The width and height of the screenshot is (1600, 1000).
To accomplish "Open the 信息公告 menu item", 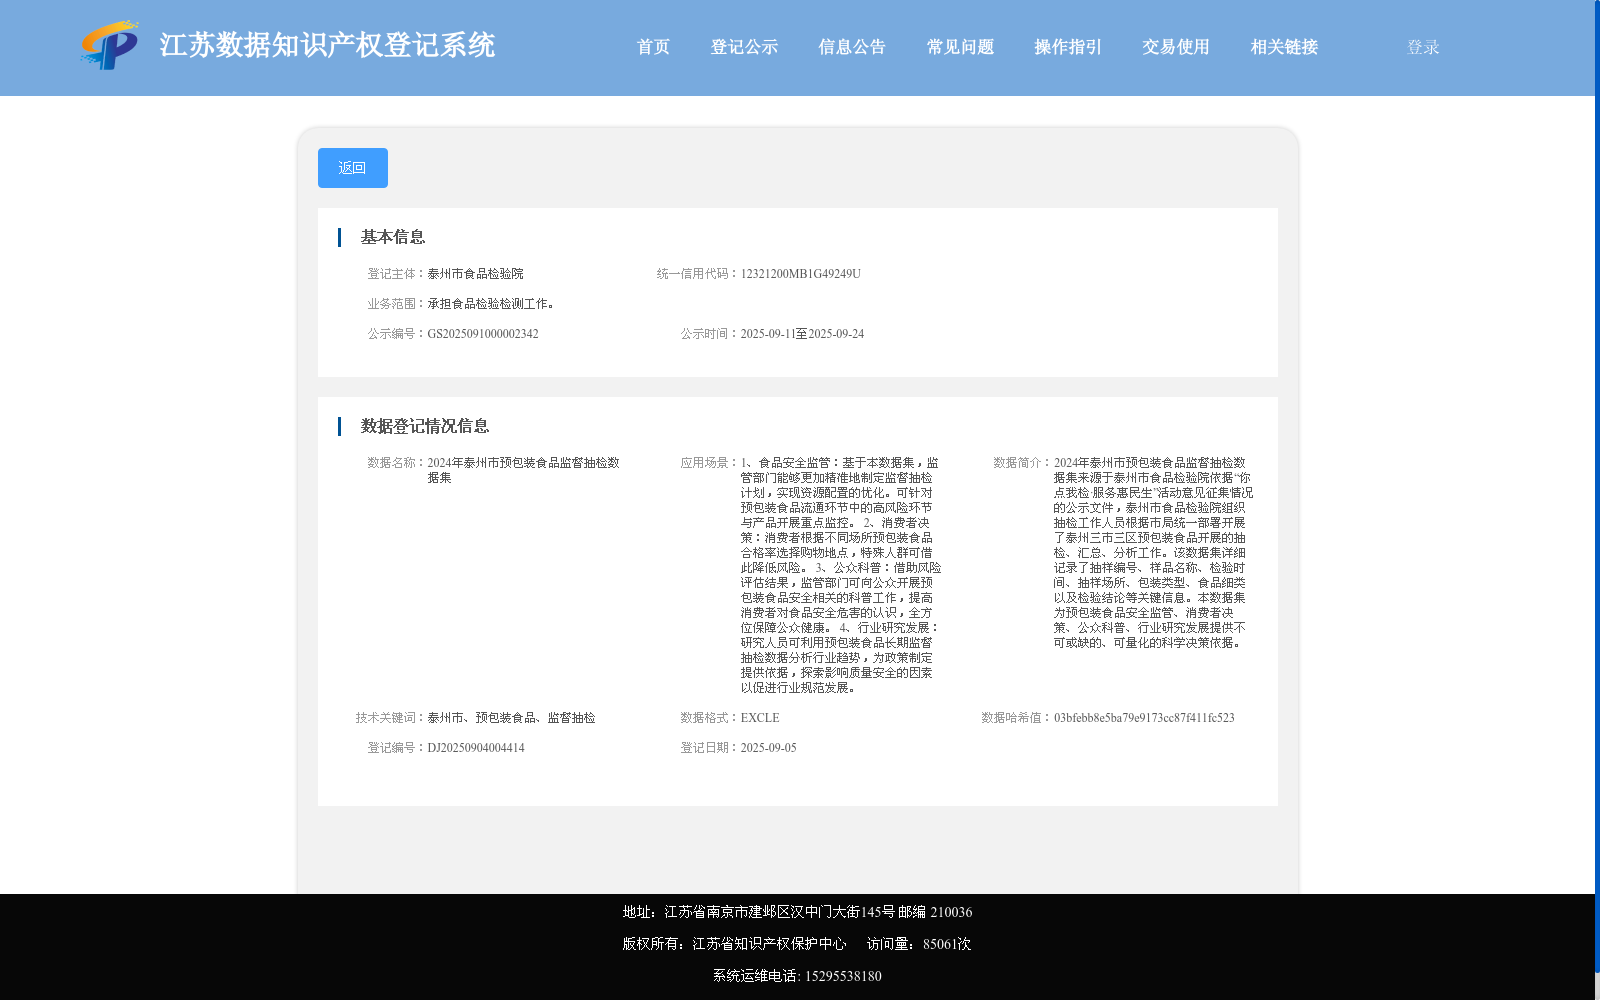I will 852,47.
